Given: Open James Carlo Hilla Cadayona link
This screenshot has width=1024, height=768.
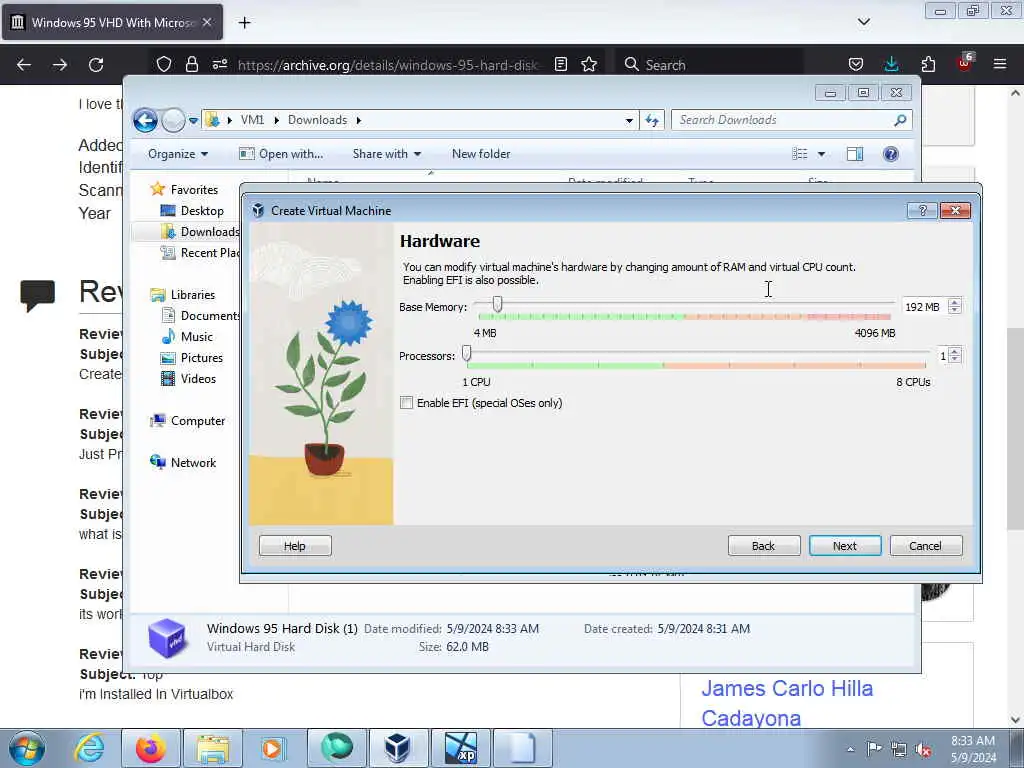Looking at the screenshot, I should 787,703.
